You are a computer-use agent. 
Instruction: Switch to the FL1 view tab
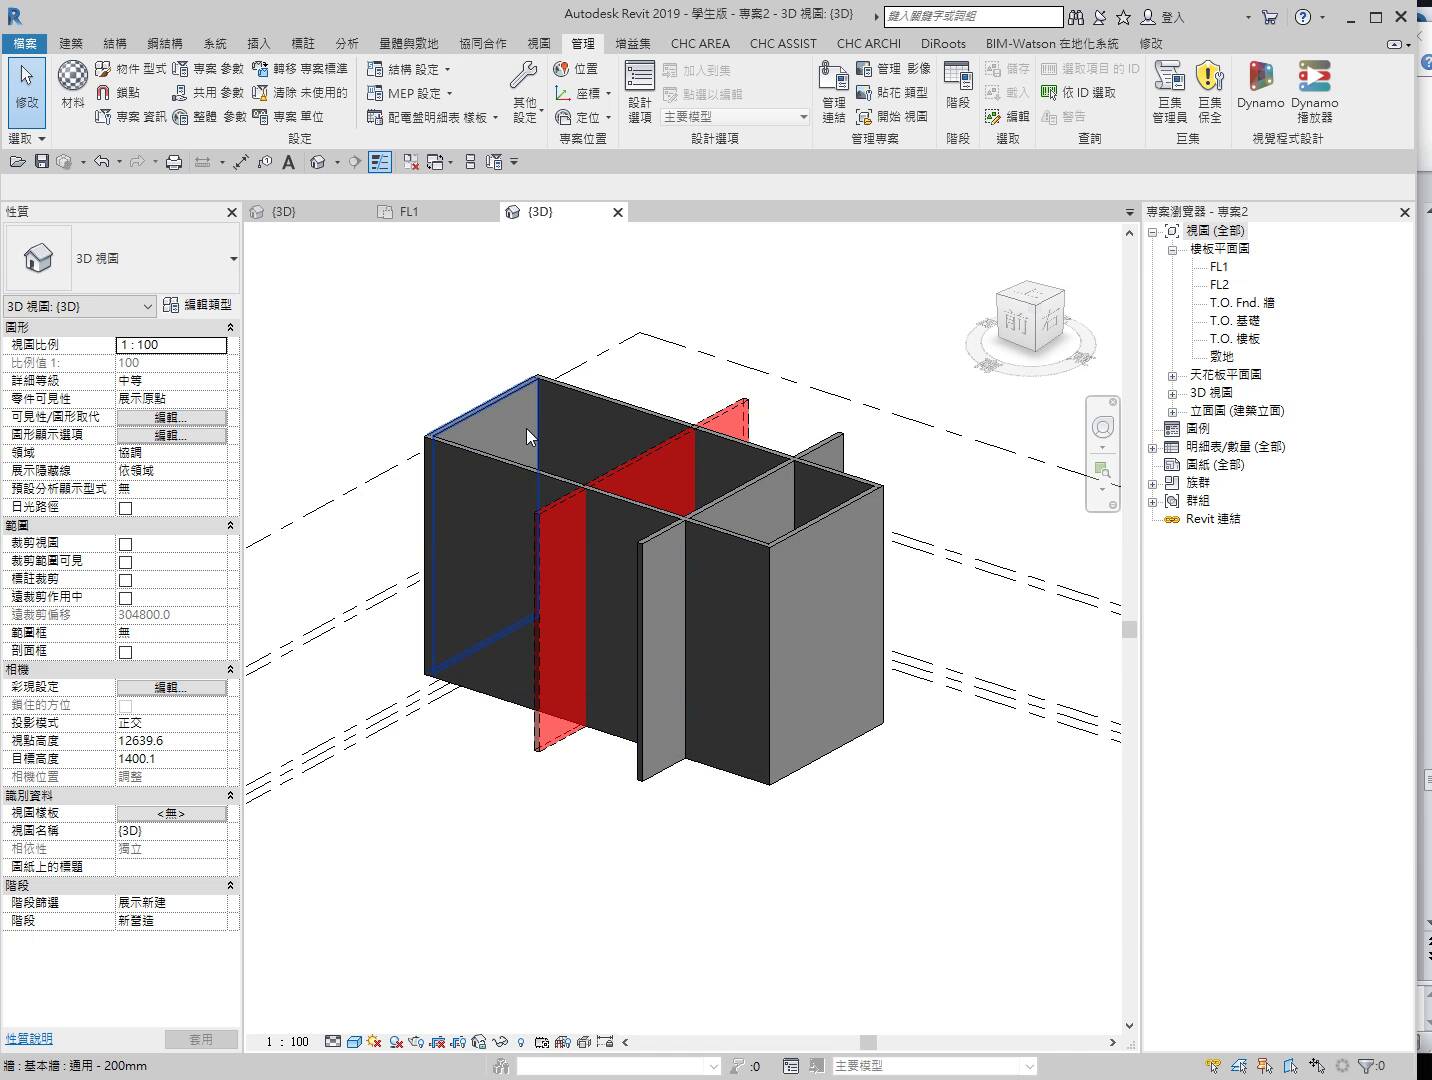pyautogui.click(x=409, y=212)
